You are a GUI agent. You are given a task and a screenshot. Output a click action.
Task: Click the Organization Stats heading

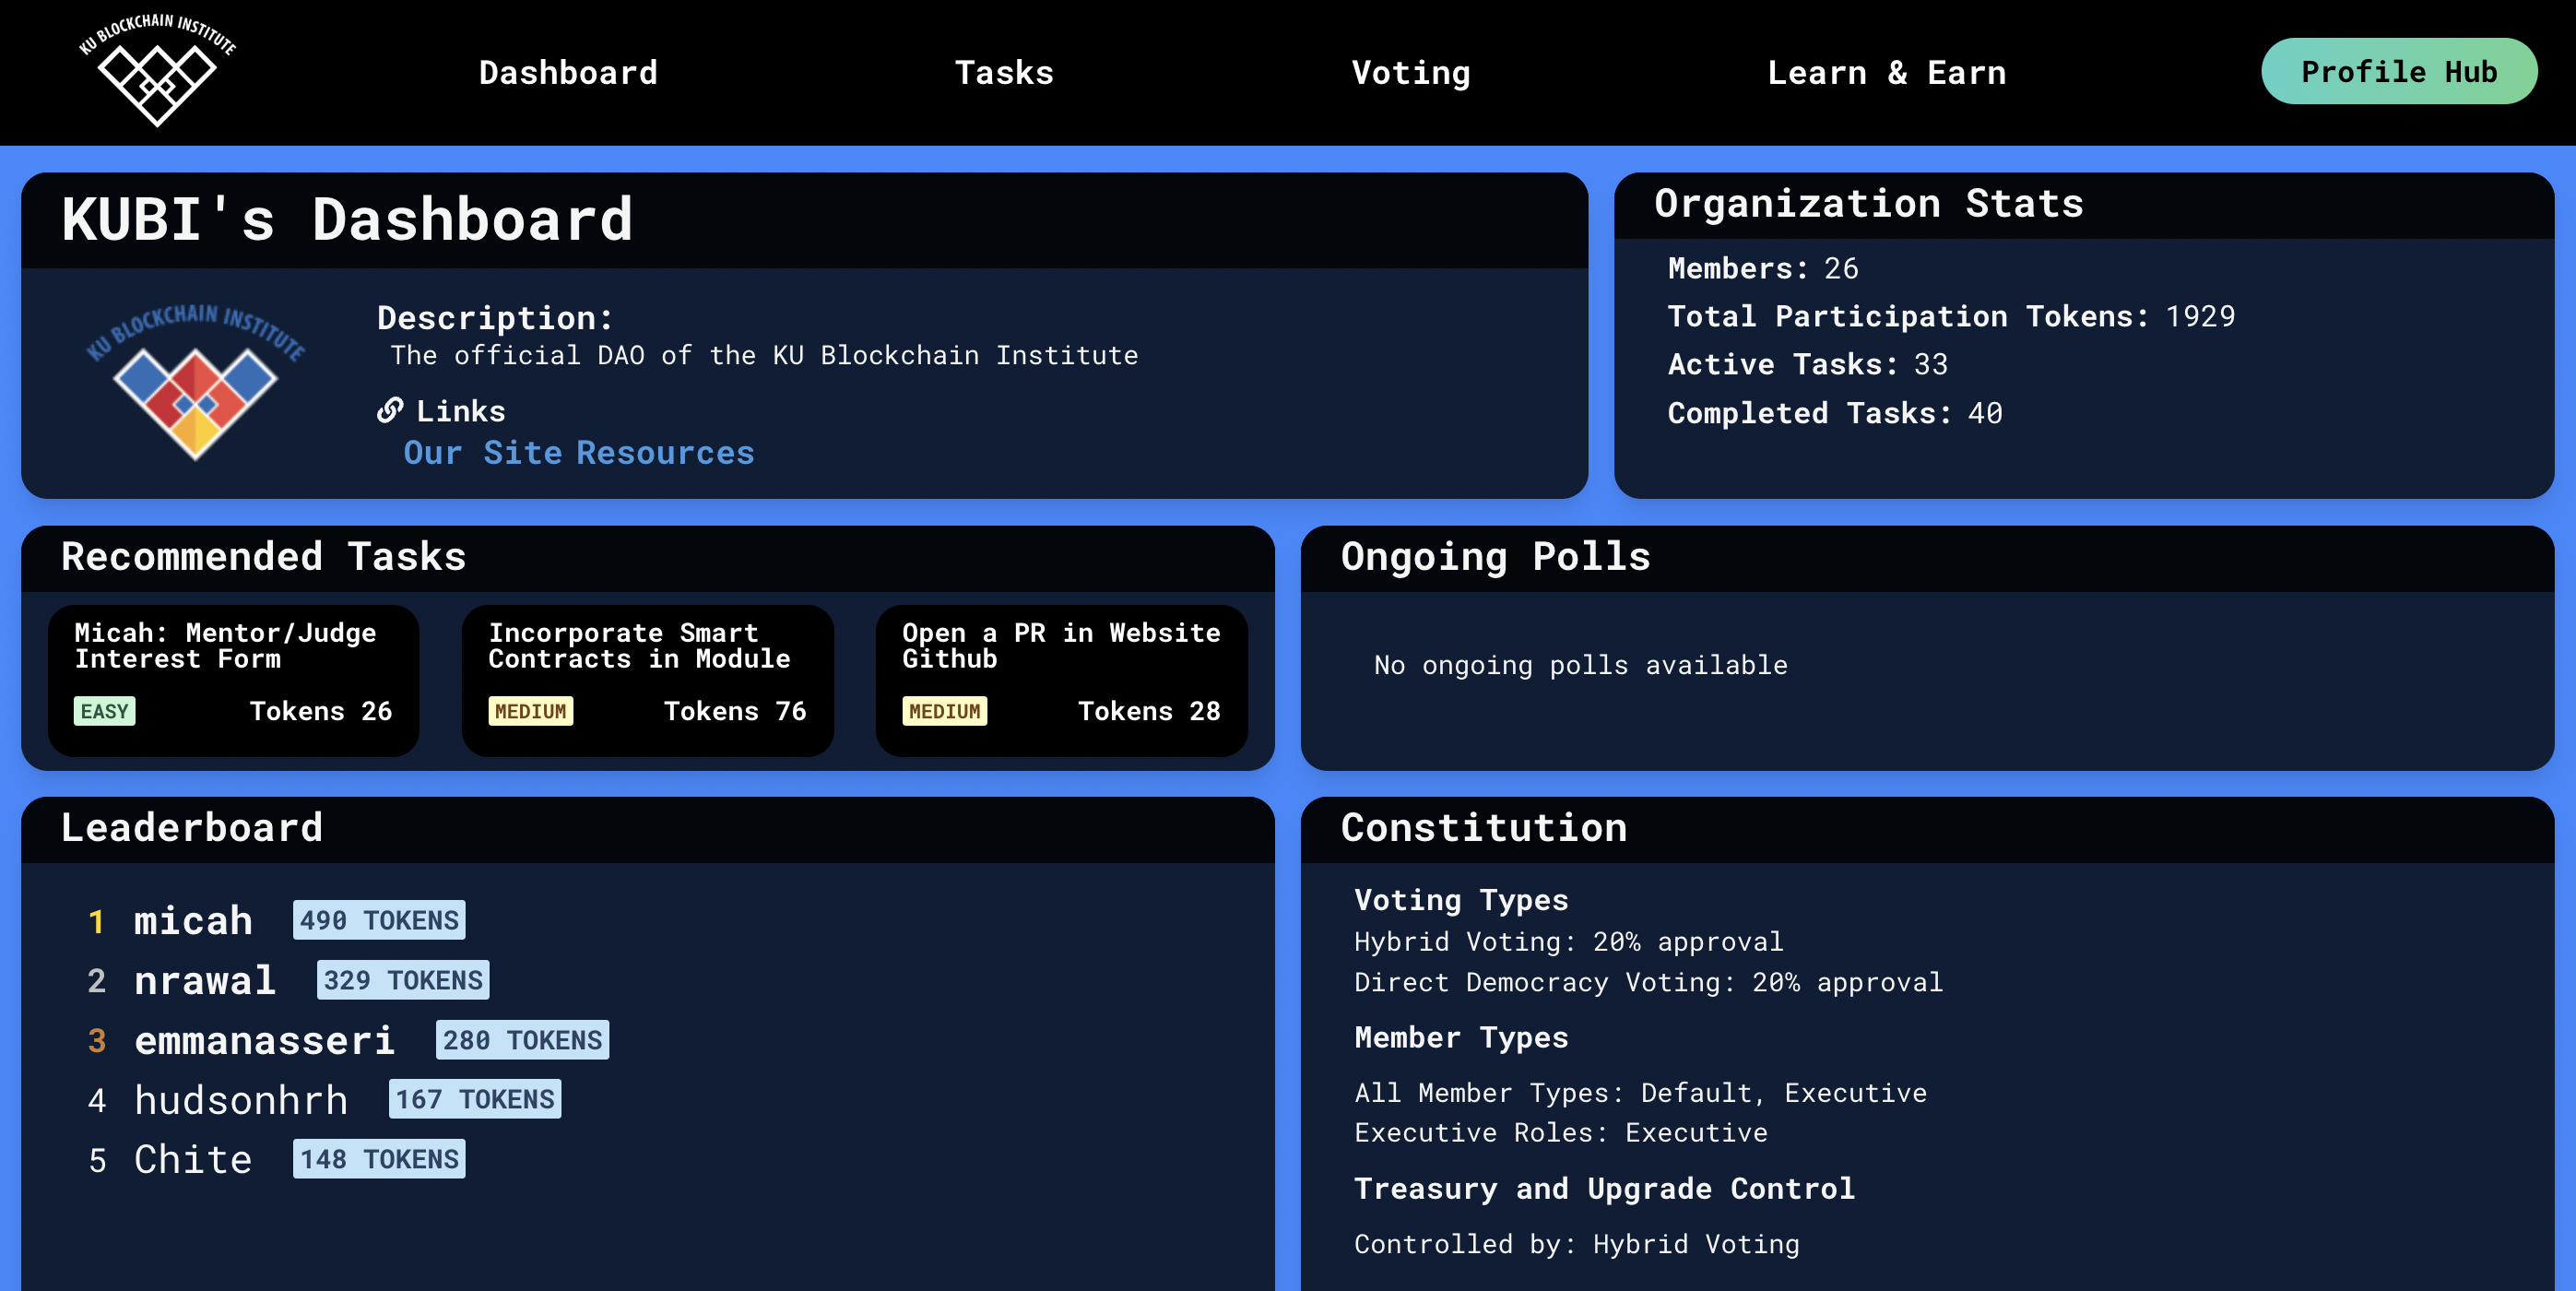1869,204
